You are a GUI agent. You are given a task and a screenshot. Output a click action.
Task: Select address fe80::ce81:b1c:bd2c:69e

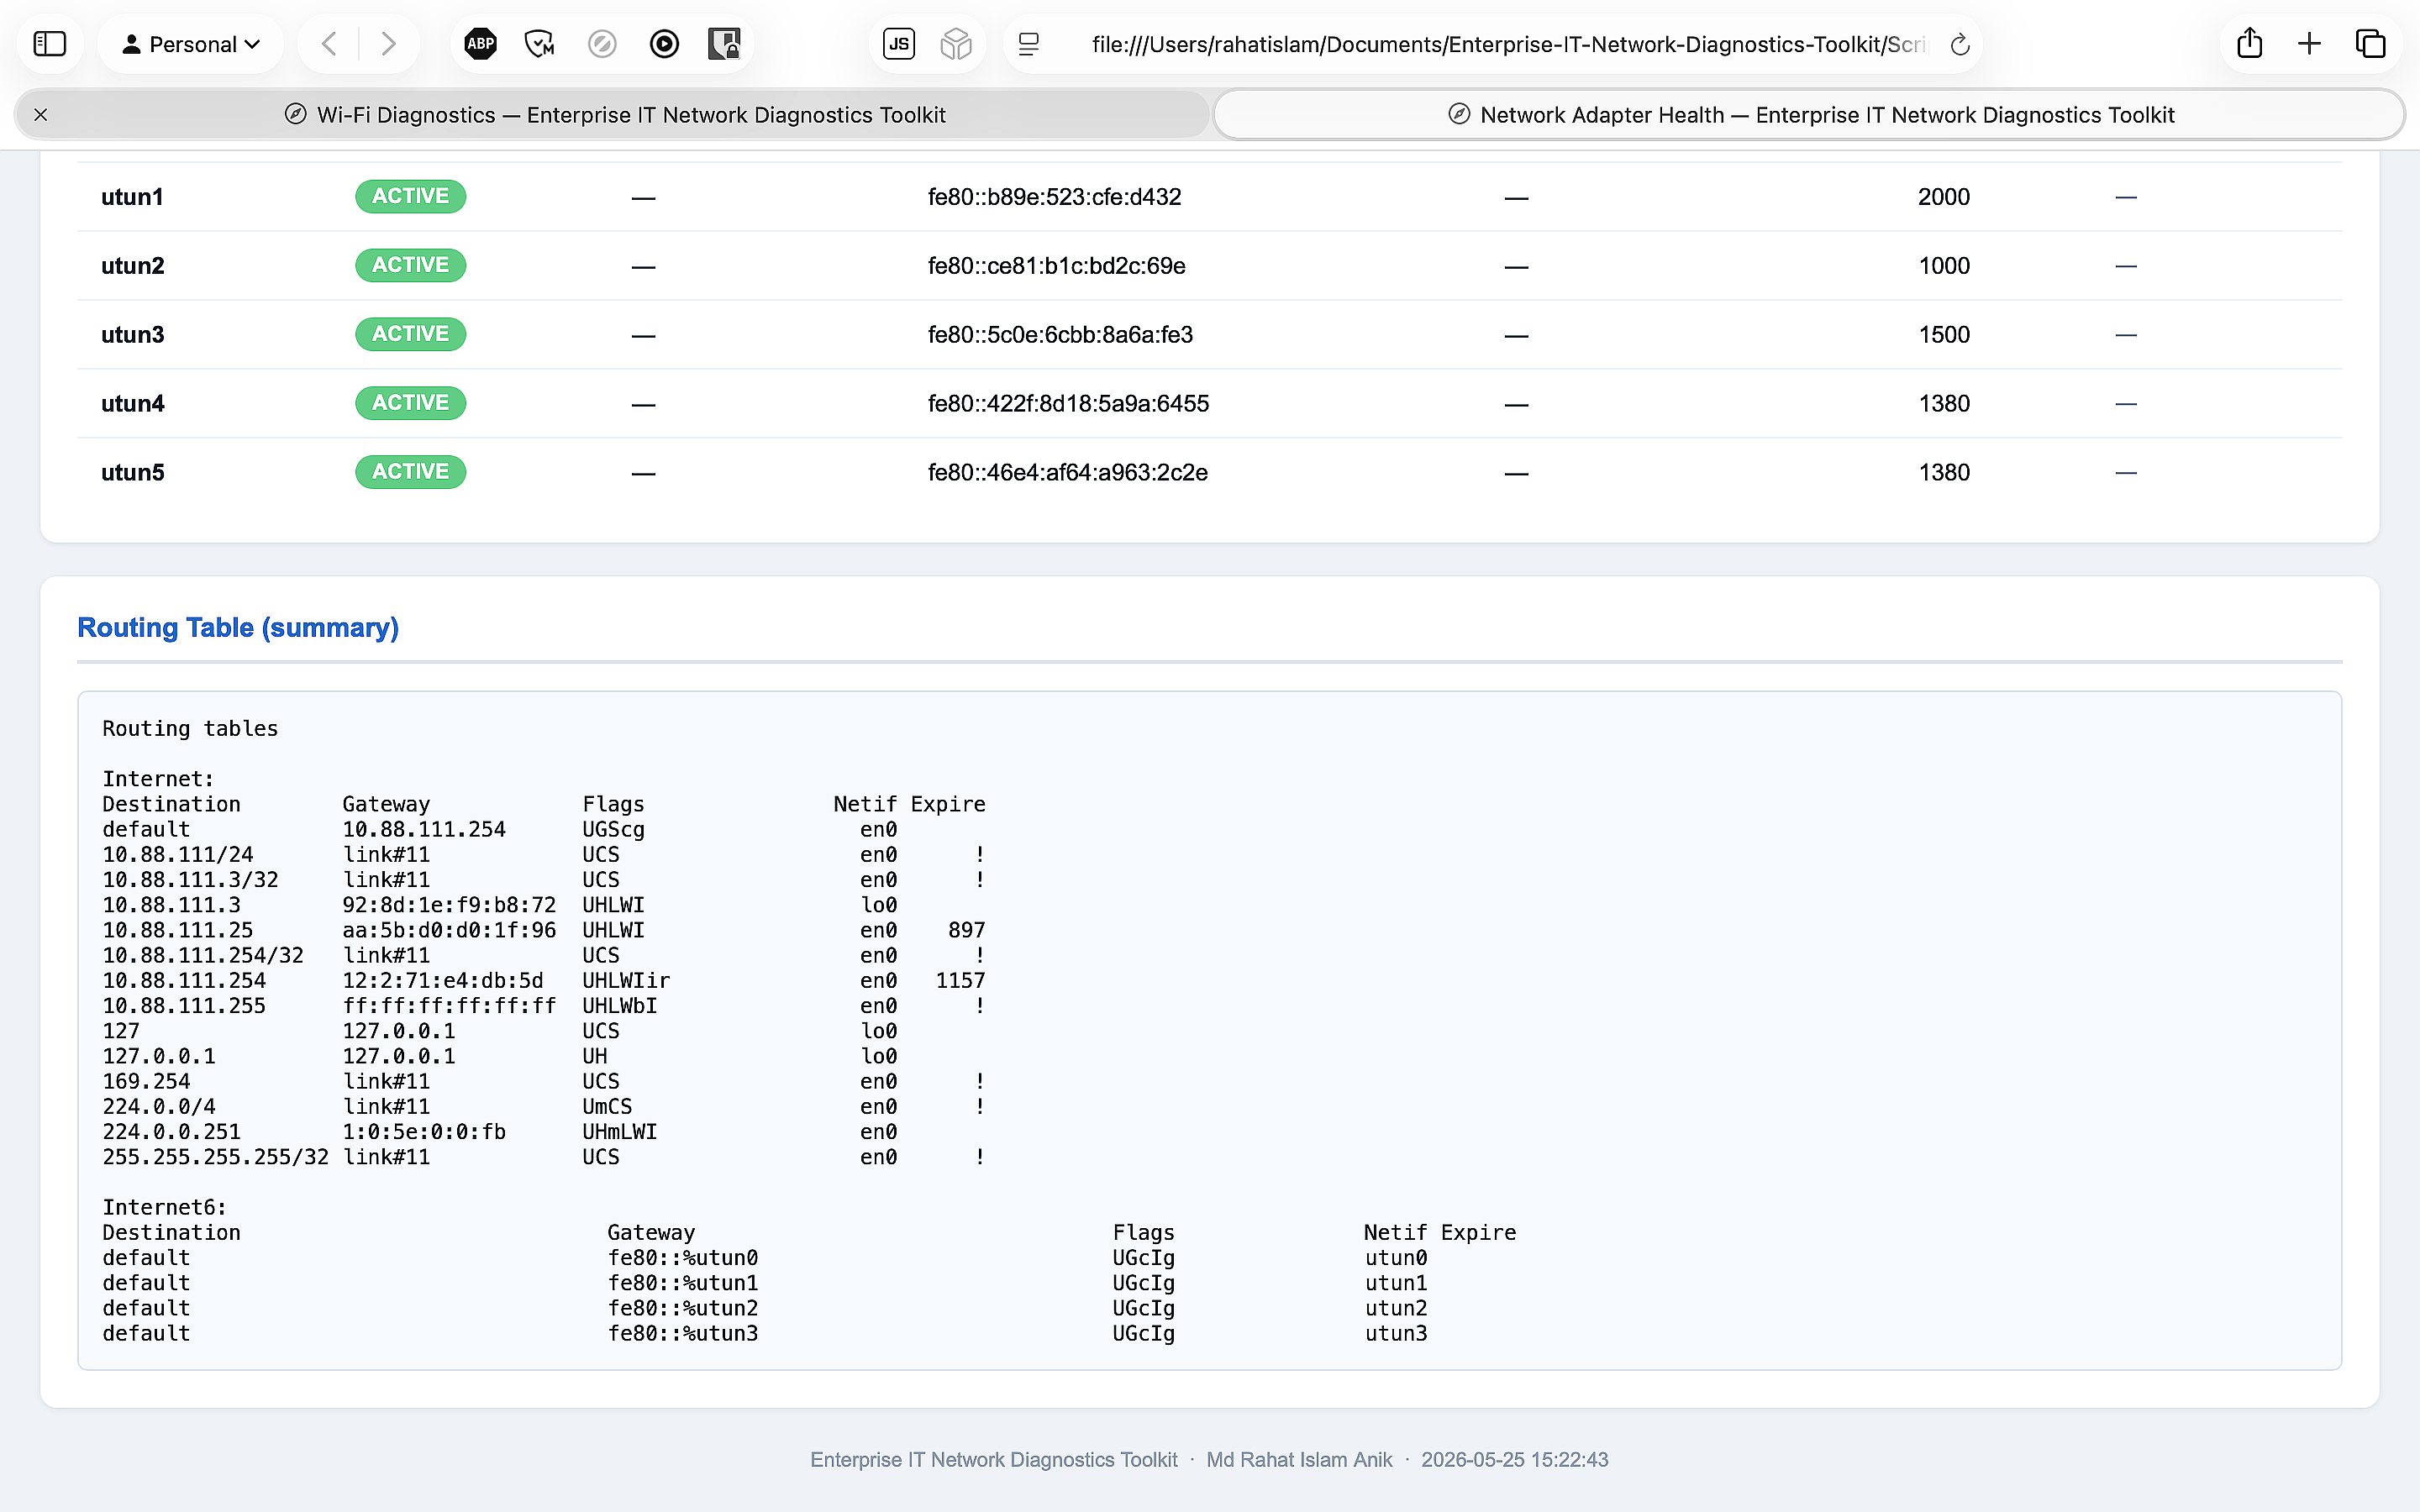point(1056,266)
